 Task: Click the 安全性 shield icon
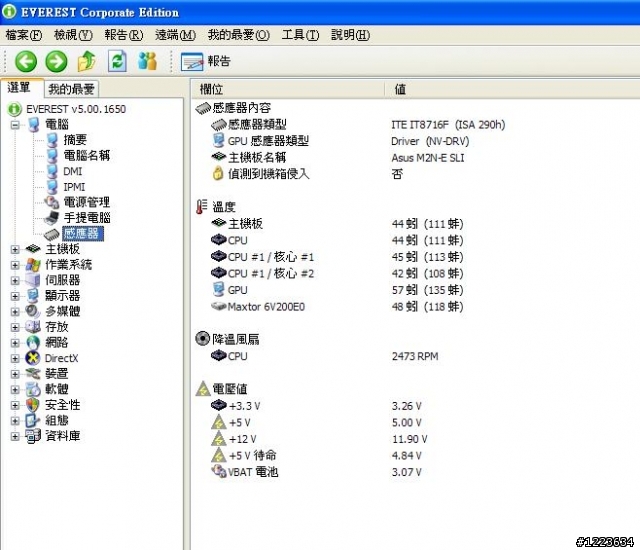[33, 405]
